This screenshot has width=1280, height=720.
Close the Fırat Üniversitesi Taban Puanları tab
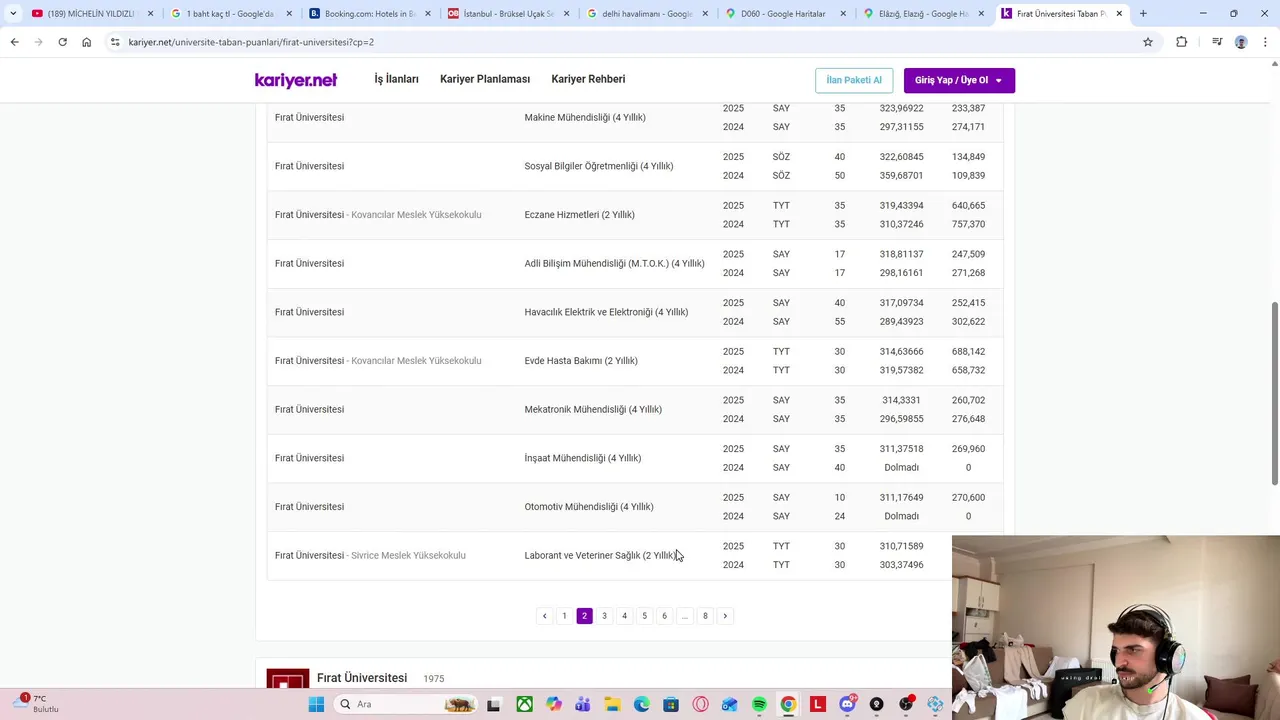(1119, 14)
